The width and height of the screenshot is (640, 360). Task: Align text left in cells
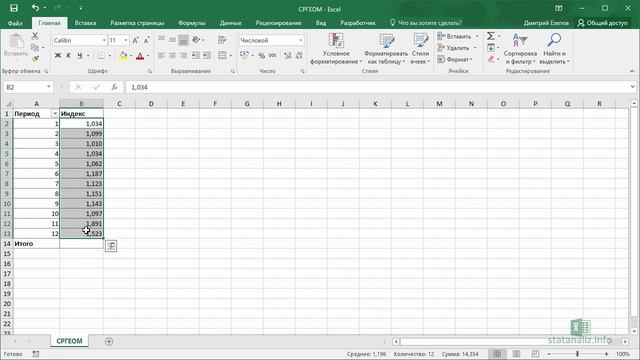(162, 56)
